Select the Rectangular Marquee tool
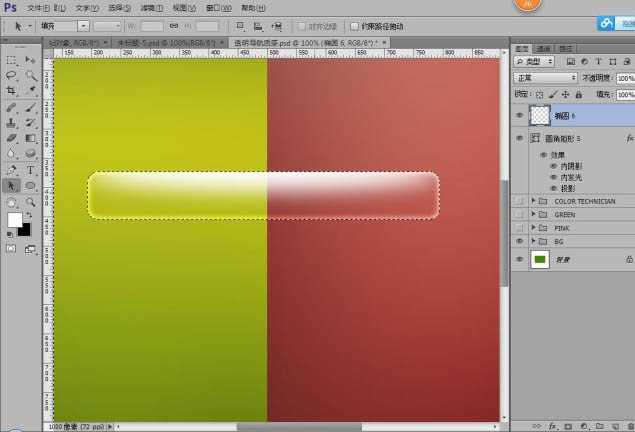Image resolution: width=635 pixels, height=432 pixels. [x=11, y=60]
